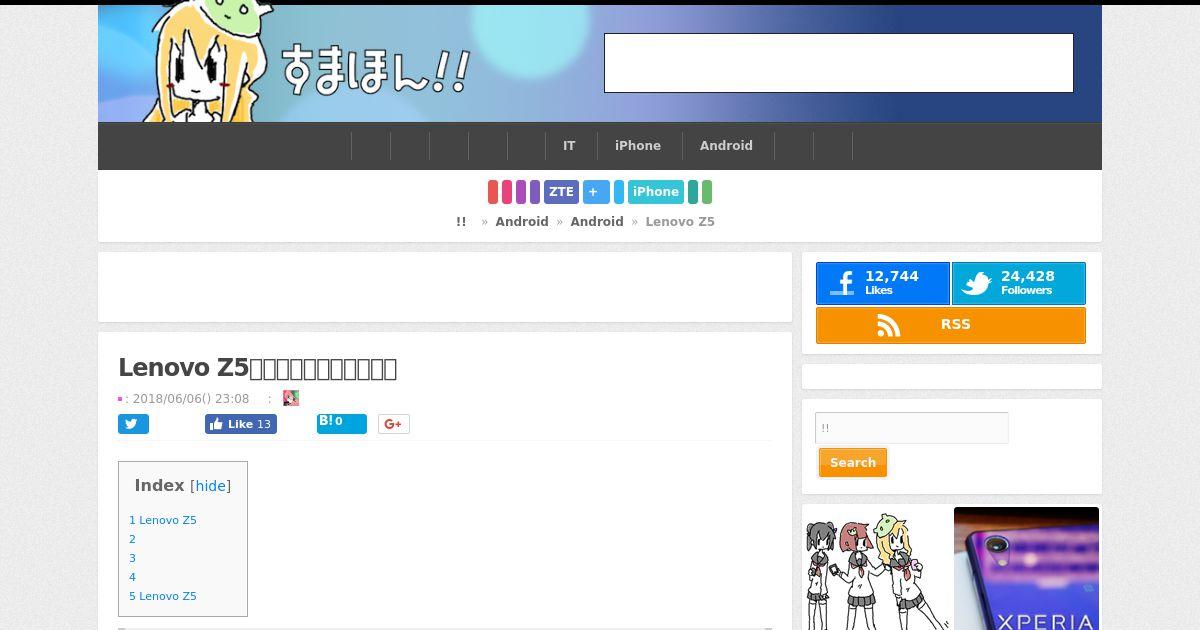The height and width of the screenshot is (630, 1200).
Task: Share the article on Twitter
Action: (x=133, y=424)
